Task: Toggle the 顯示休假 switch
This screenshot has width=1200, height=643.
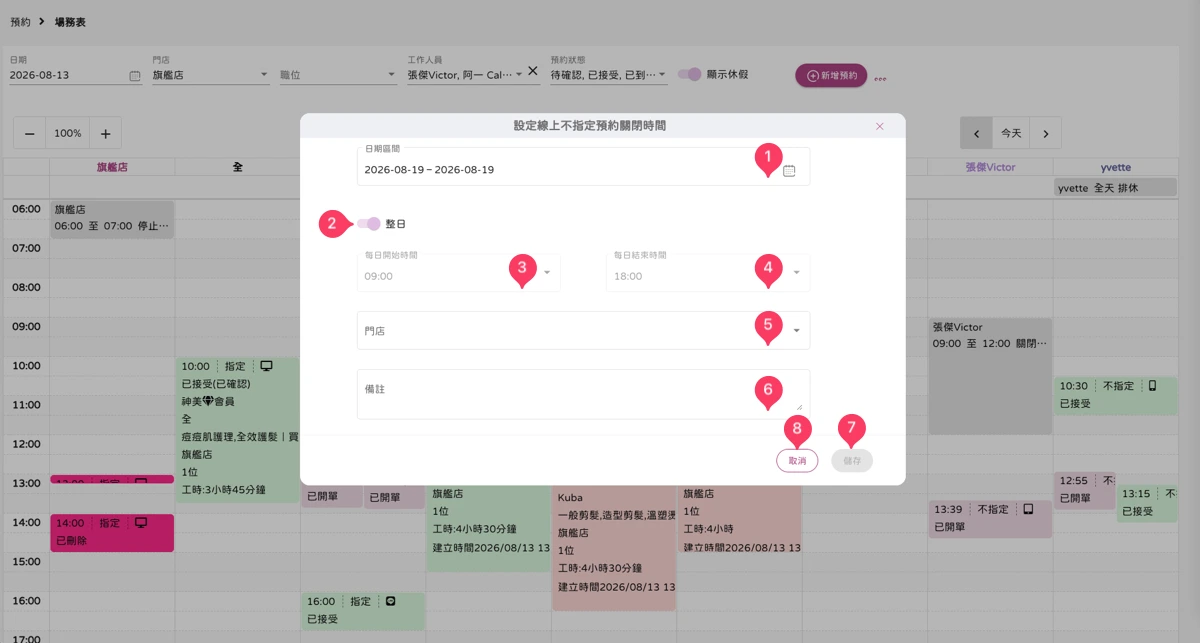Action: tap(689, 74)
